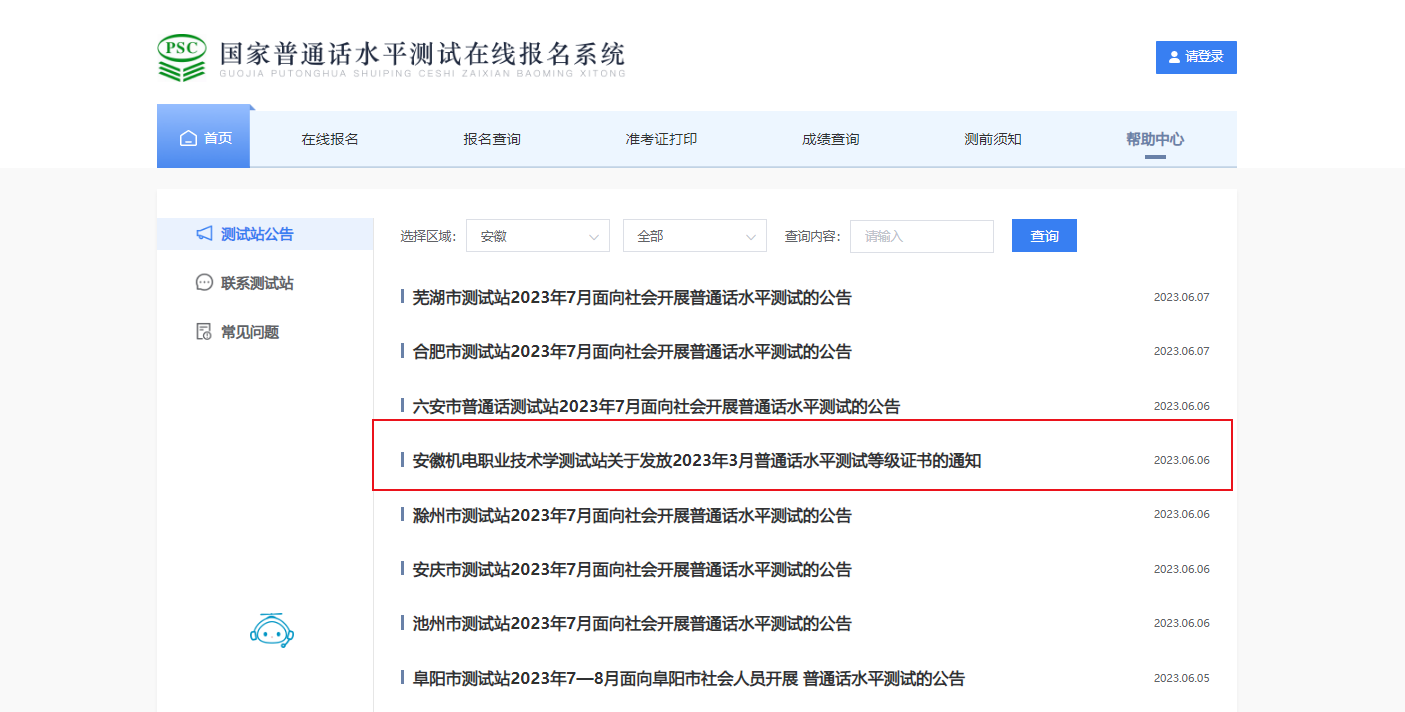Open 安徽机电职业技术学 certificate notice
This screenshot has width=1405, height=712.
pyautogui.click(x=696, y=460)
